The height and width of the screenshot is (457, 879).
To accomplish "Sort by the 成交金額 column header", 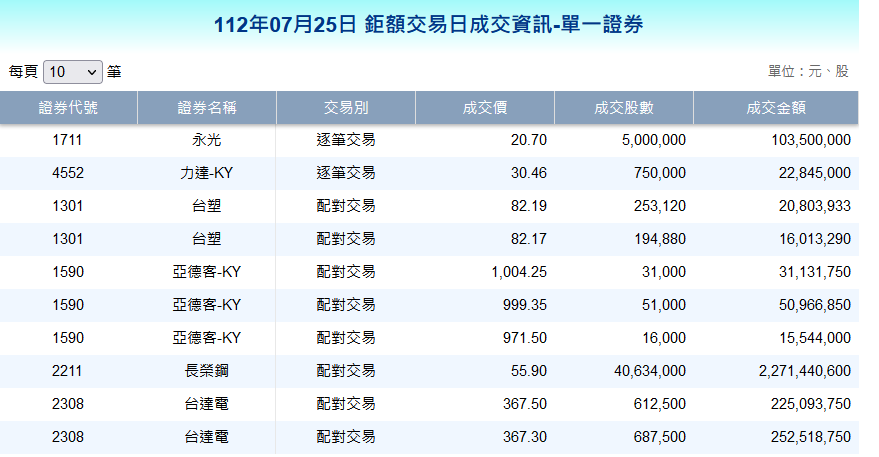I will pos(776,108).
